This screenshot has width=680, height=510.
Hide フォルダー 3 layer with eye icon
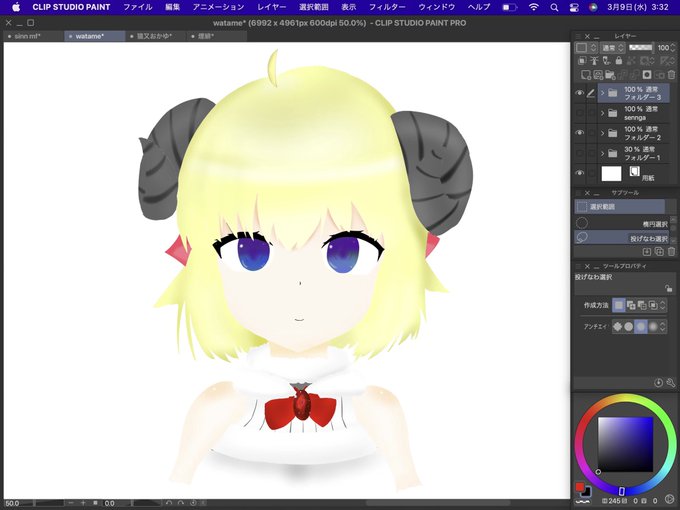pos(579,93)
